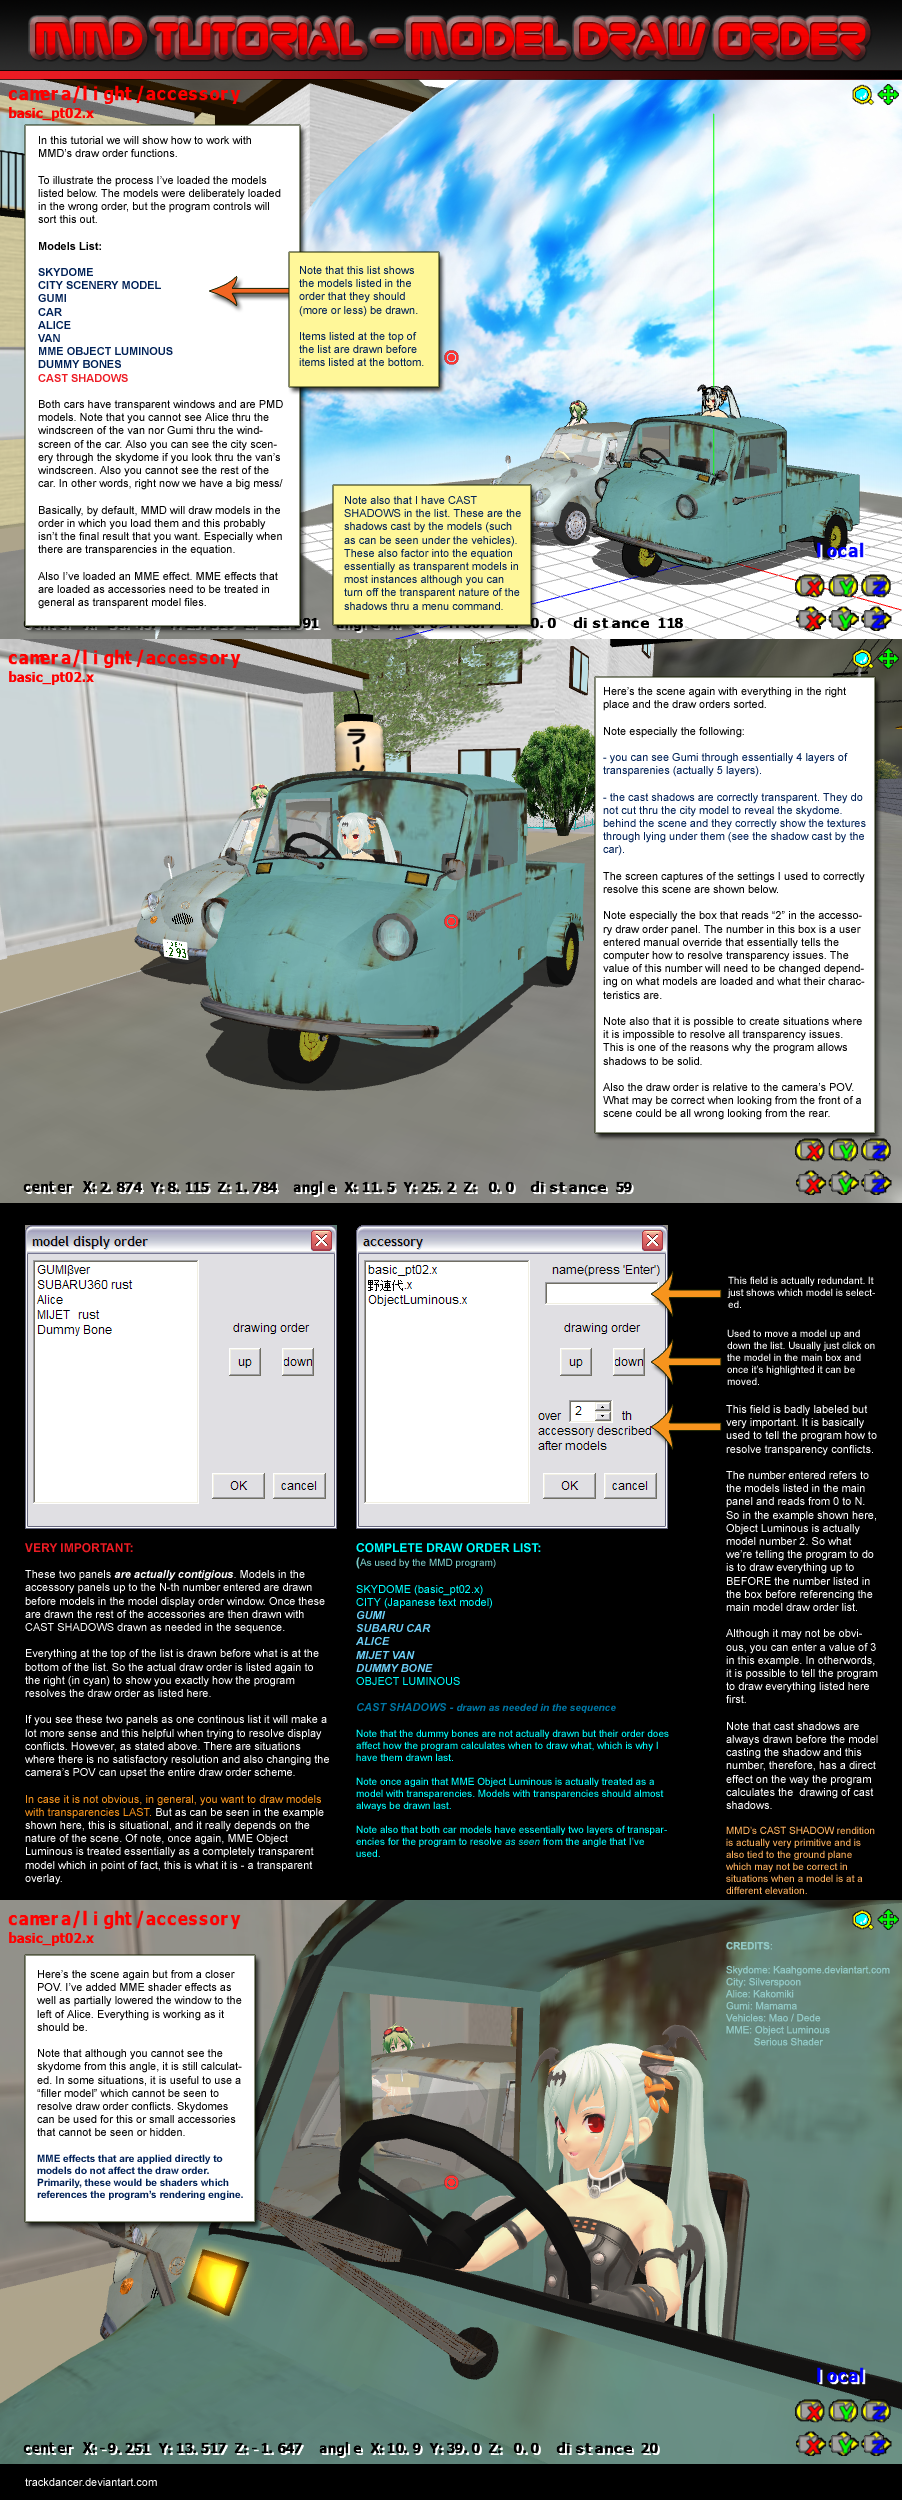Close the model disply order window

321,1240
